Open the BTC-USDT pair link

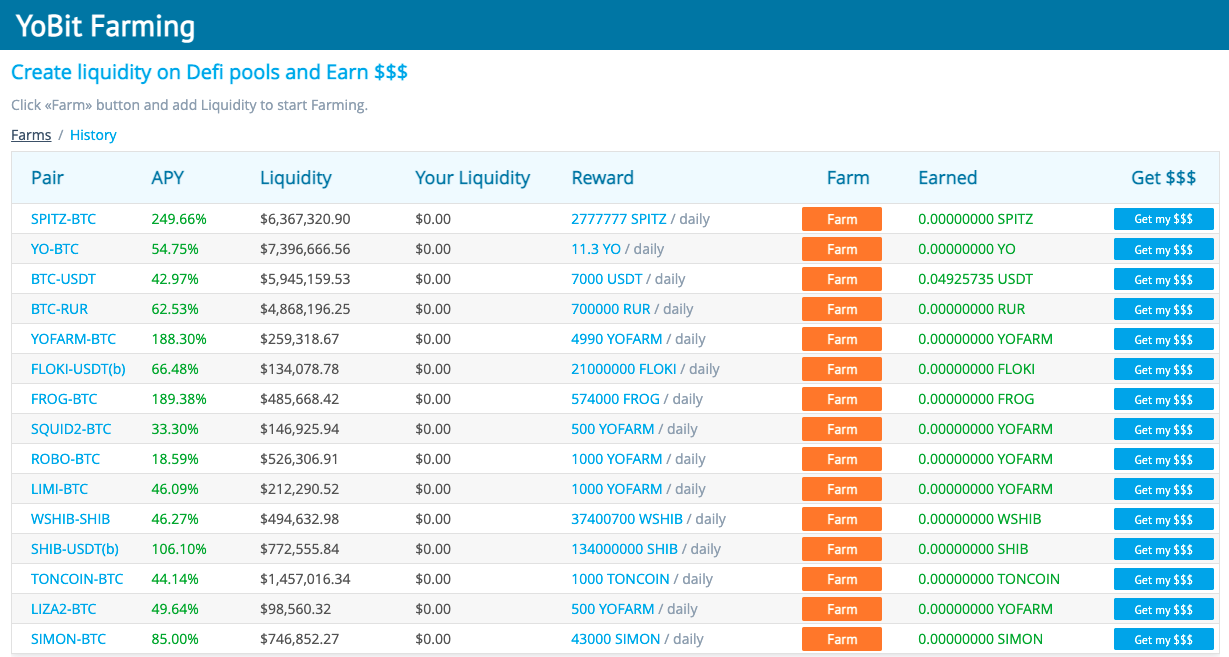63,279
